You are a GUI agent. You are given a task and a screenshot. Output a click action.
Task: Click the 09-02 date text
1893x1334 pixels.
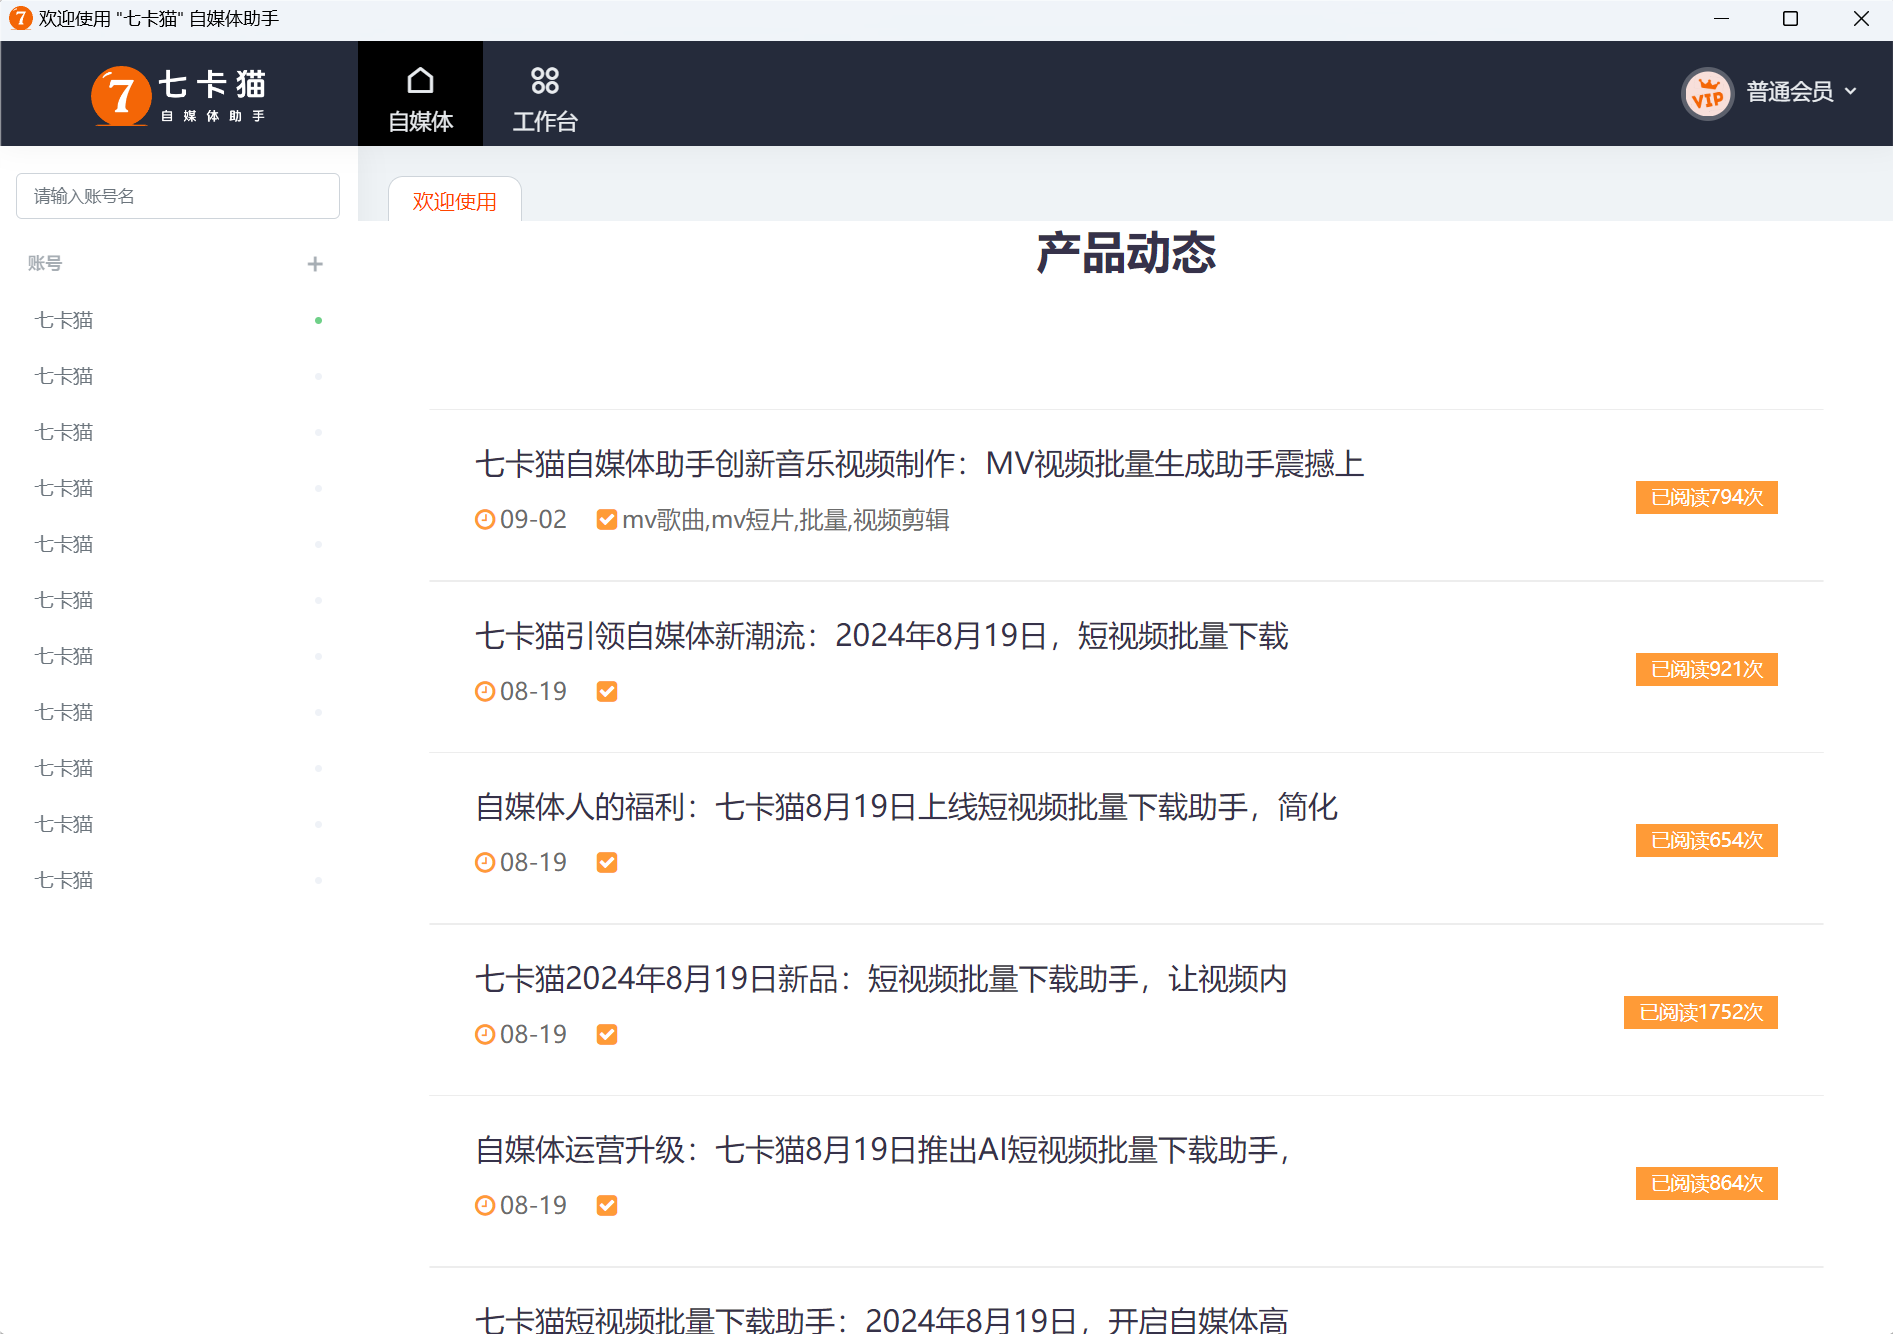[x=533, y=520]
